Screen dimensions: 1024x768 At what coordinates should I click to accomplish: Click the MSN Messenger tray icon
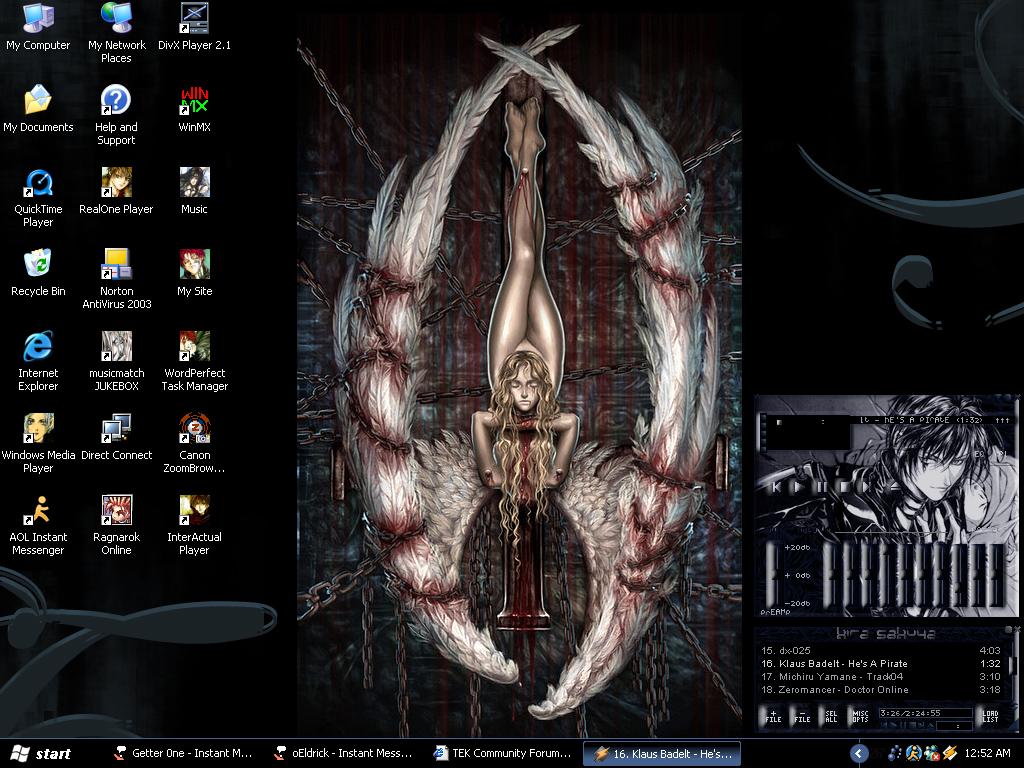[932, 753]
